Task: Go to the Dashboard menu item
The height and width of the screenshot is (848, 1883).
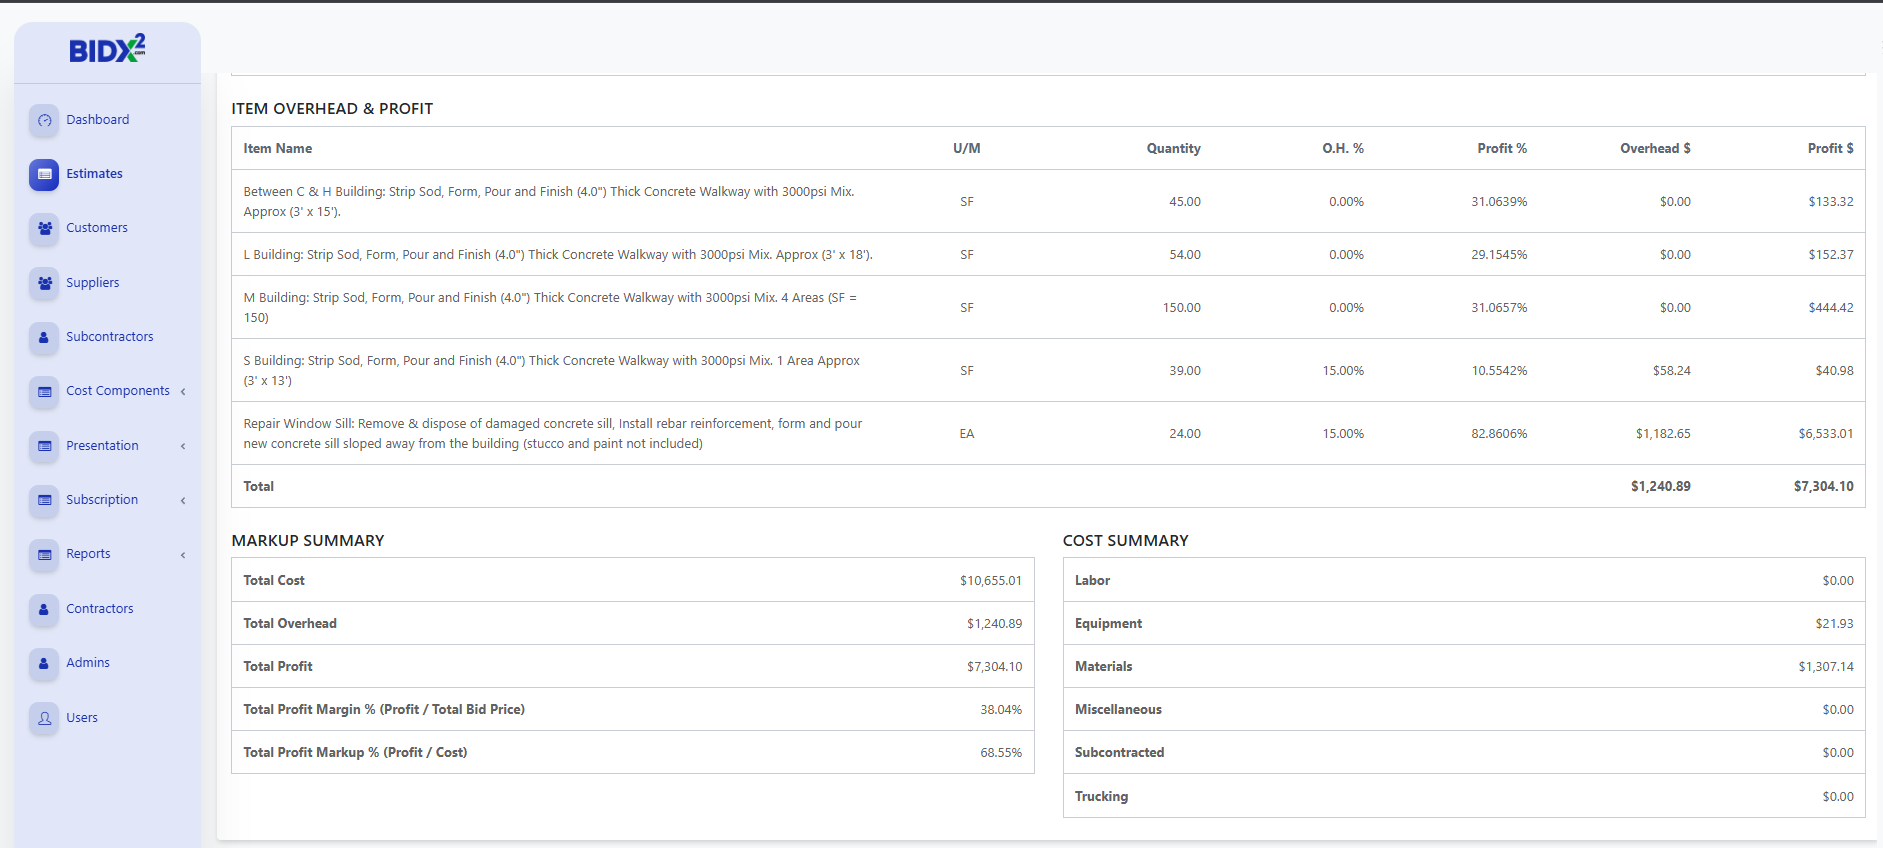Action: (x=98, y=120)
